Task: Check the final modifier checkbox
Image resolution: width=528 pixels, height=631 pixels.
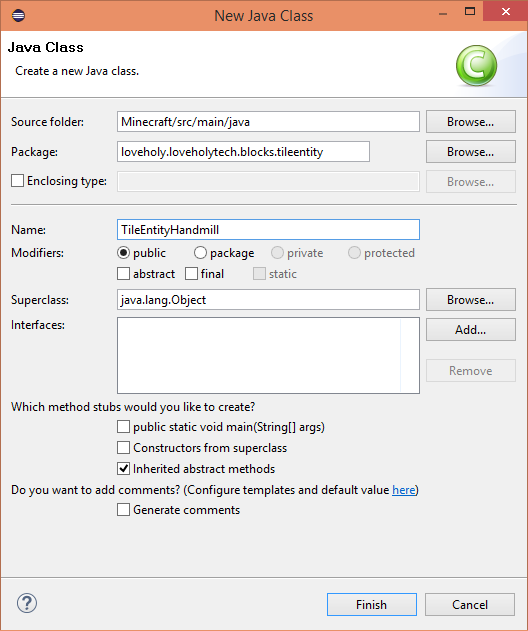Action: (x=192, y=274)
